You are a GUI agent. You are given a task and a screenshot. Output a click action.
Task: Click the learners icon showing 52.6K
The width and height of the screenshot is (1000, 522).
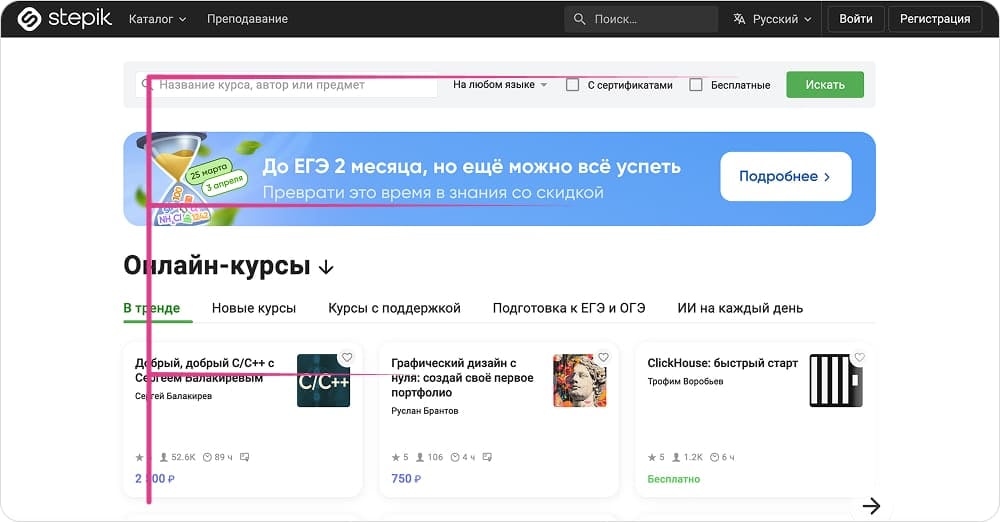point(164,457)
